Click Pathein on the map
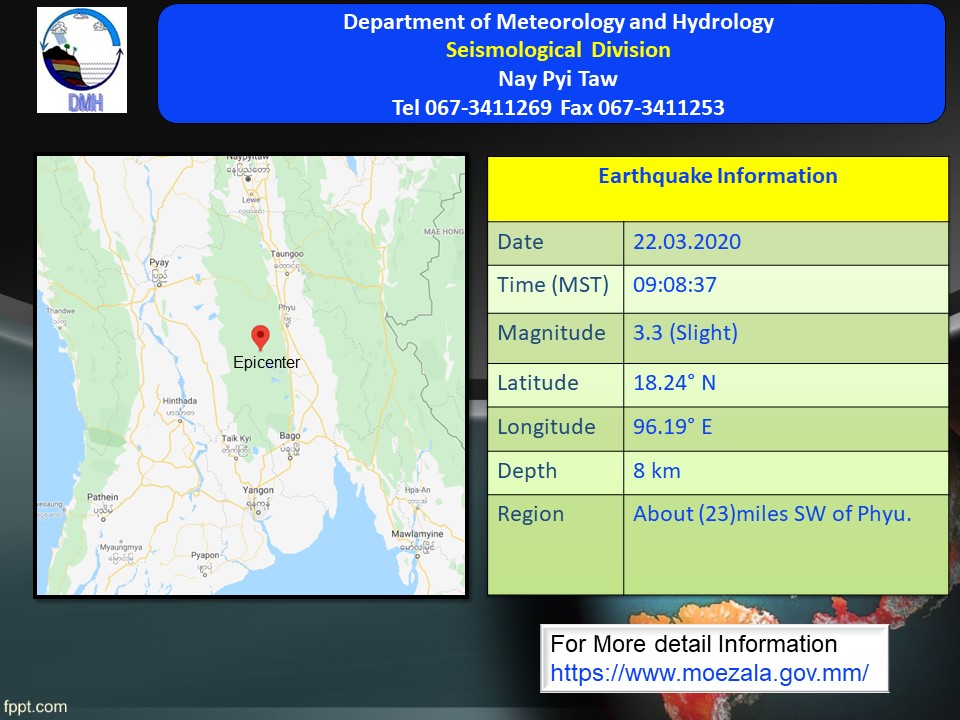Viewport: 960px width, 720px height. tap(102, 497)
